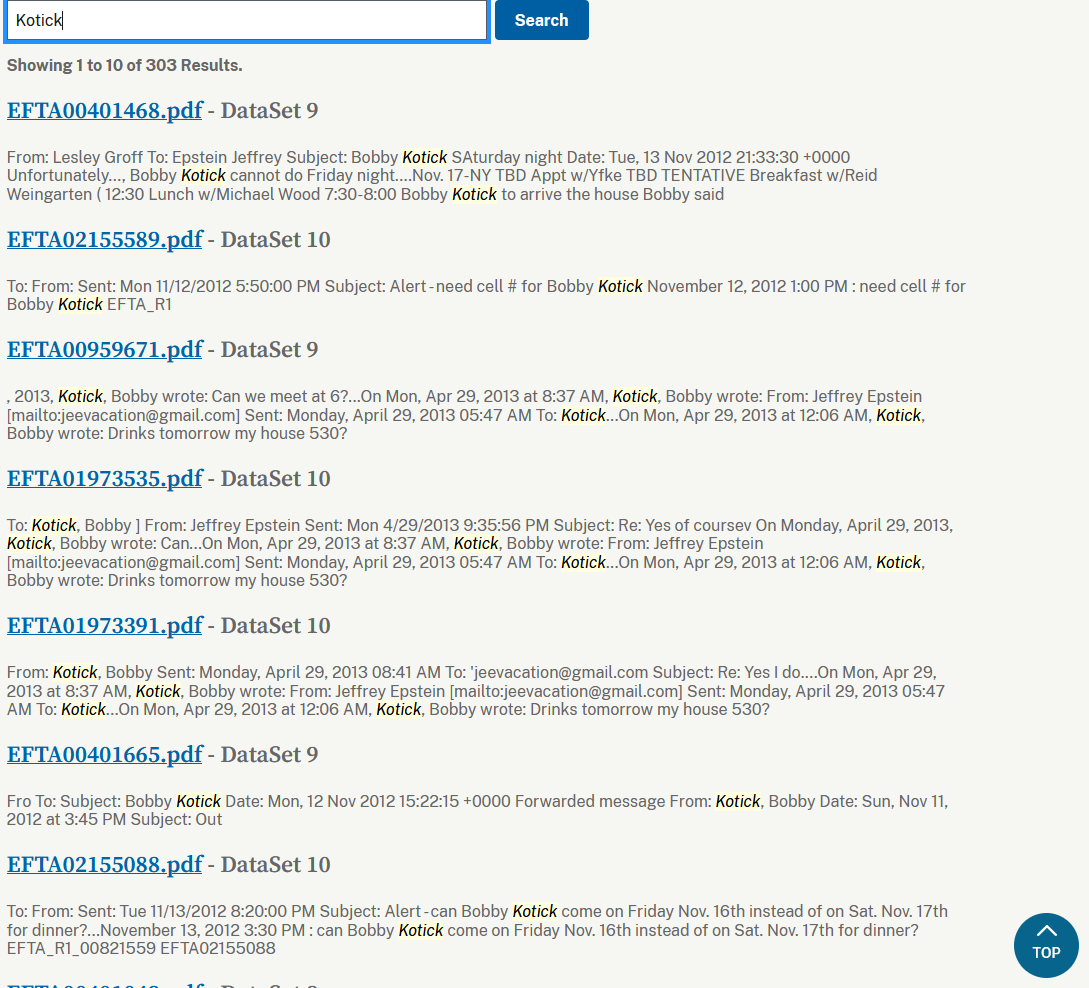Click snippet text 'EFTA_R1_00821559 EFTA02155088'

point(141,948)
